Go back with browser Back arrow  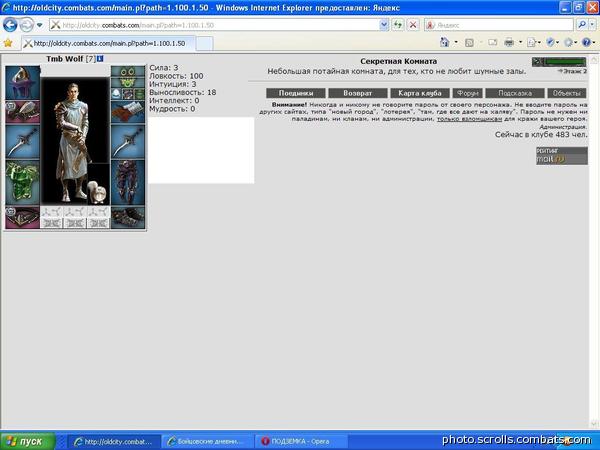(x=10, y=25)
